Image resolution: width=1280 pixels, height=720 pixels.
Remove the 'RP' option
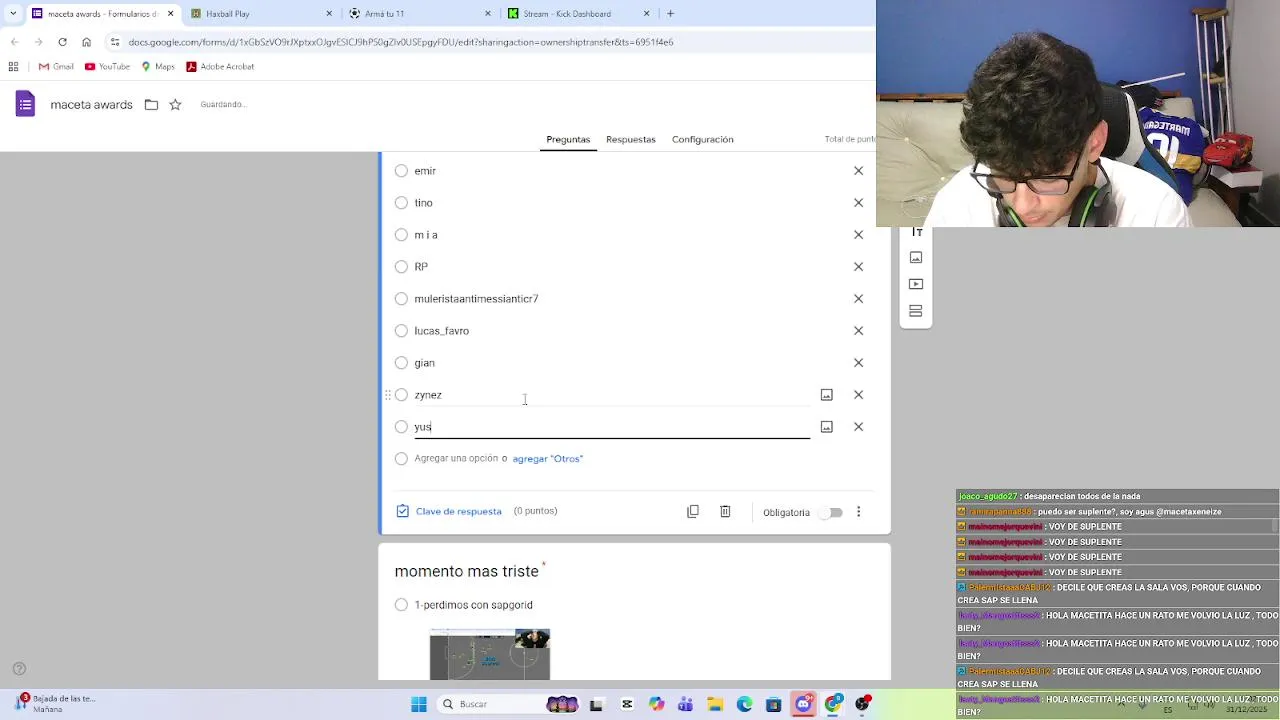tap(858, 267)
